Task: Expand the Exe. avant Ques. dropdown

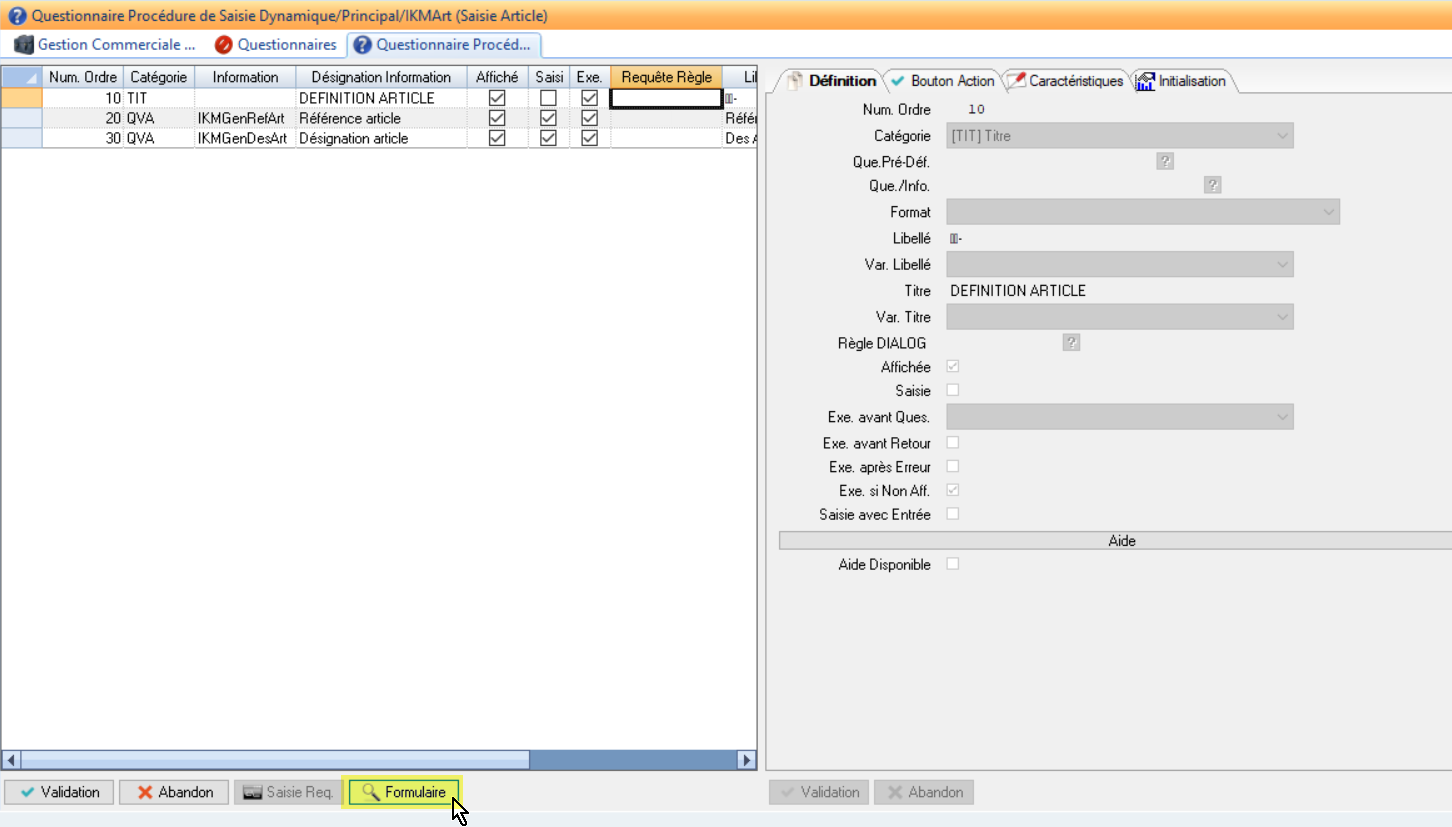Action: (x=1281, y=417)
